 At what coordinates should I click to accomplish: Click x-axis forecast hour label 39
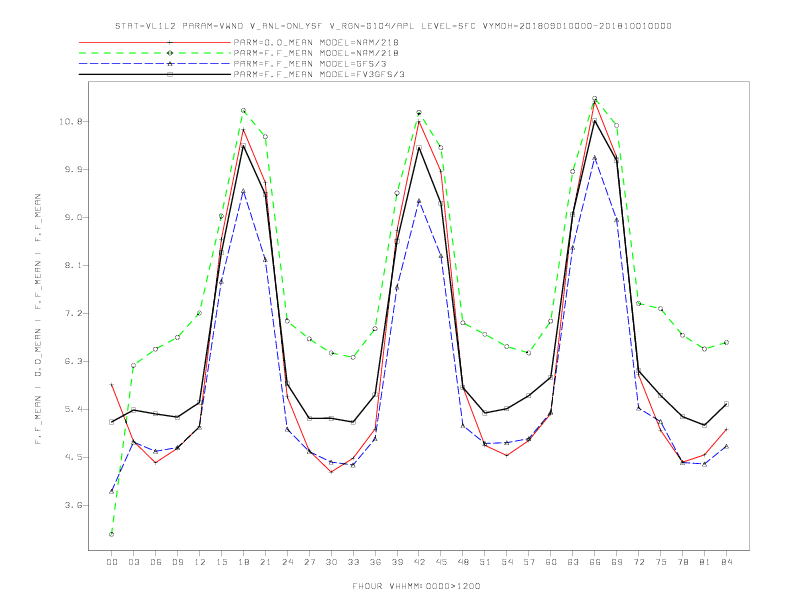pos(397,562)
